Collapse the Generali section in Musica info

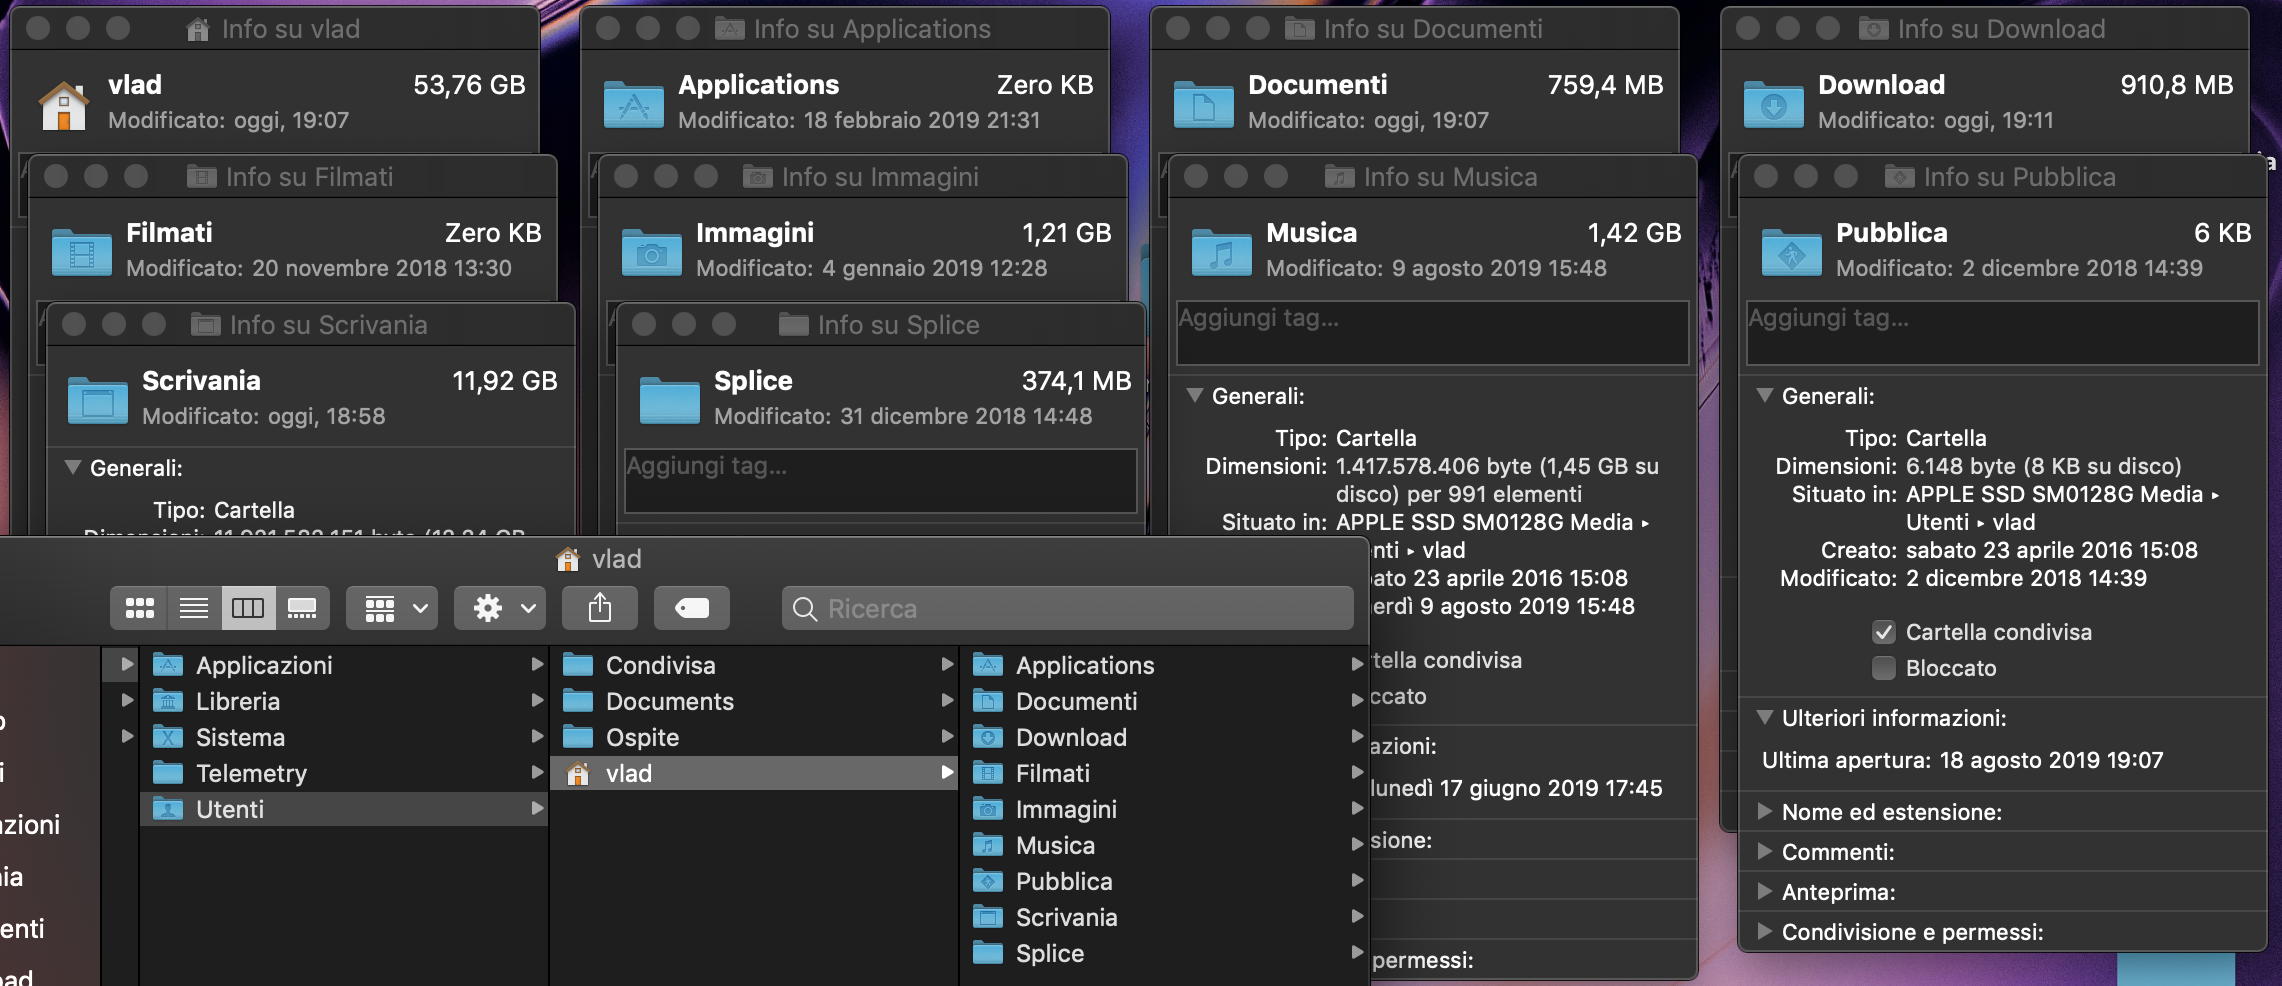point(1195,396)
